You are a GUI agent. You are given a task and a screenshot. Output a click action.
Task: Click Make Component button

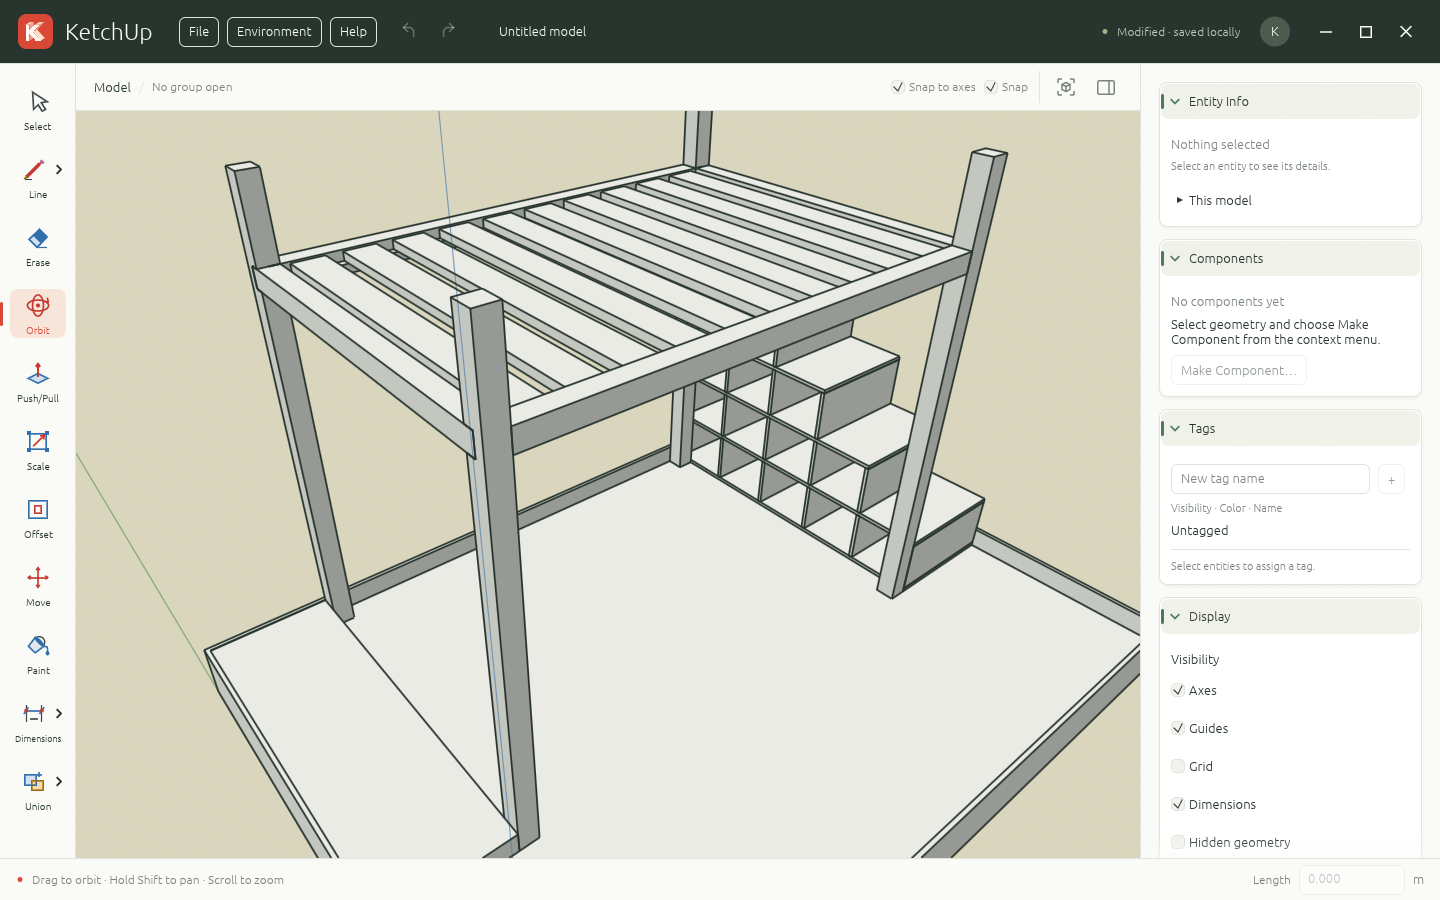[x=1239, y=370]
